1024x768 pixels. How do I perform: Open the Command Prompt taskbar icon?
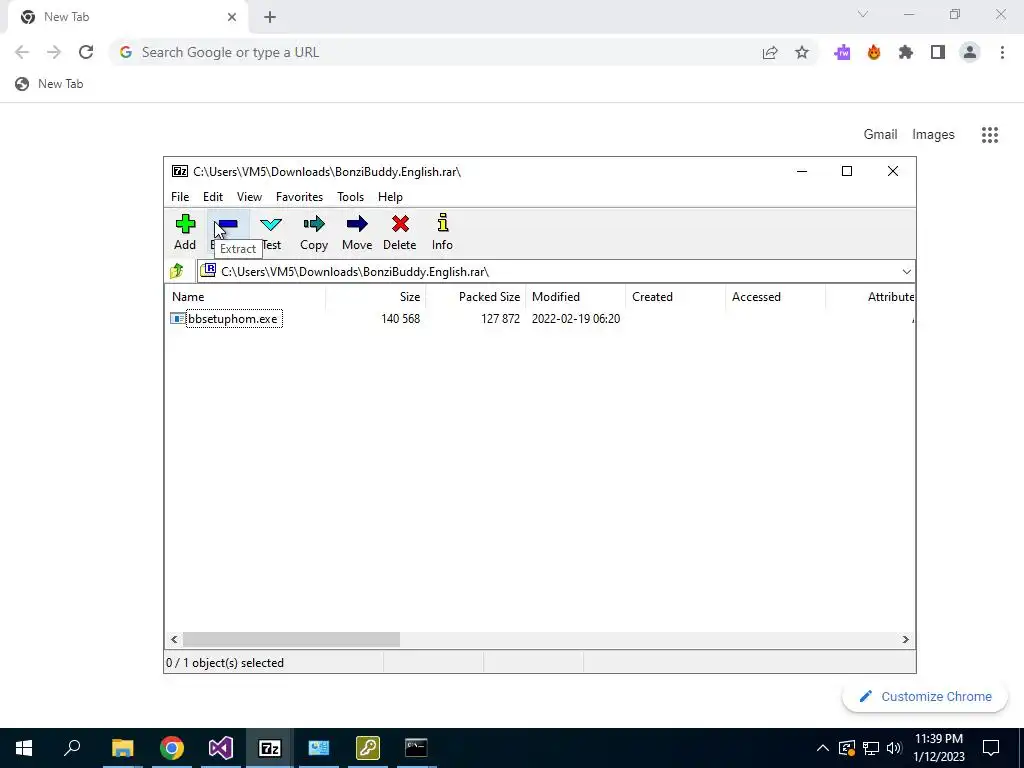point(416,748)
